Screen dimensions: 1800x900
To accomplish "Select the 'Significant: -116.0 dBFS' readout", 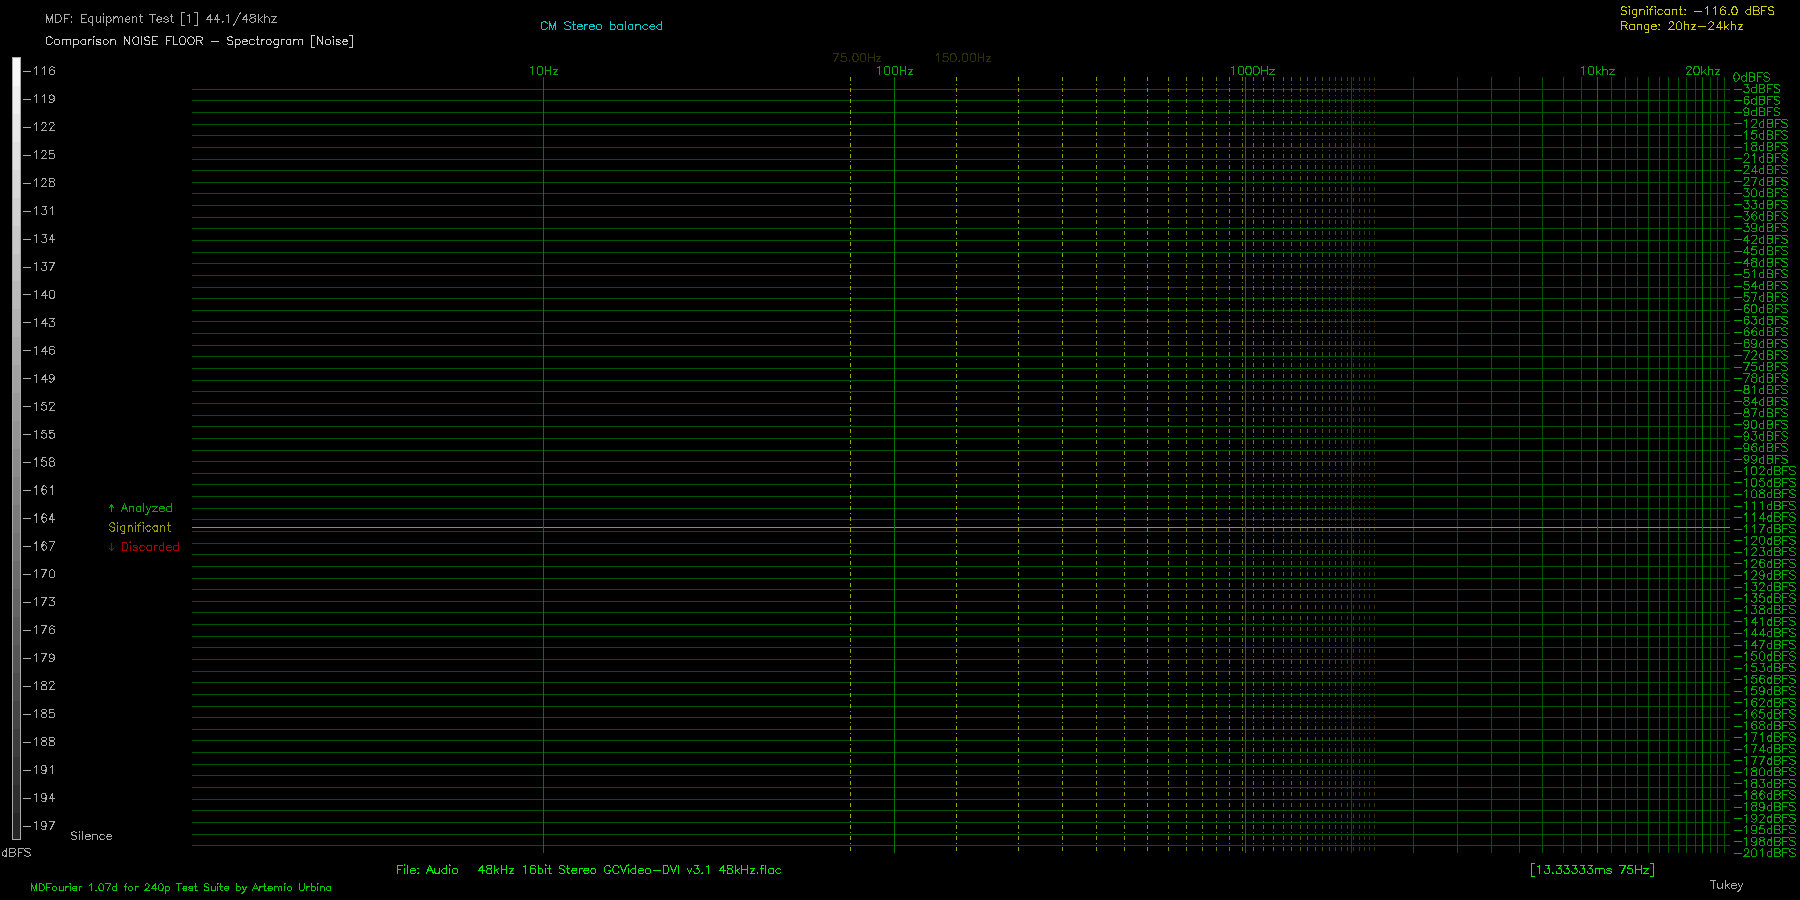I will click(x=1697, y=11).
